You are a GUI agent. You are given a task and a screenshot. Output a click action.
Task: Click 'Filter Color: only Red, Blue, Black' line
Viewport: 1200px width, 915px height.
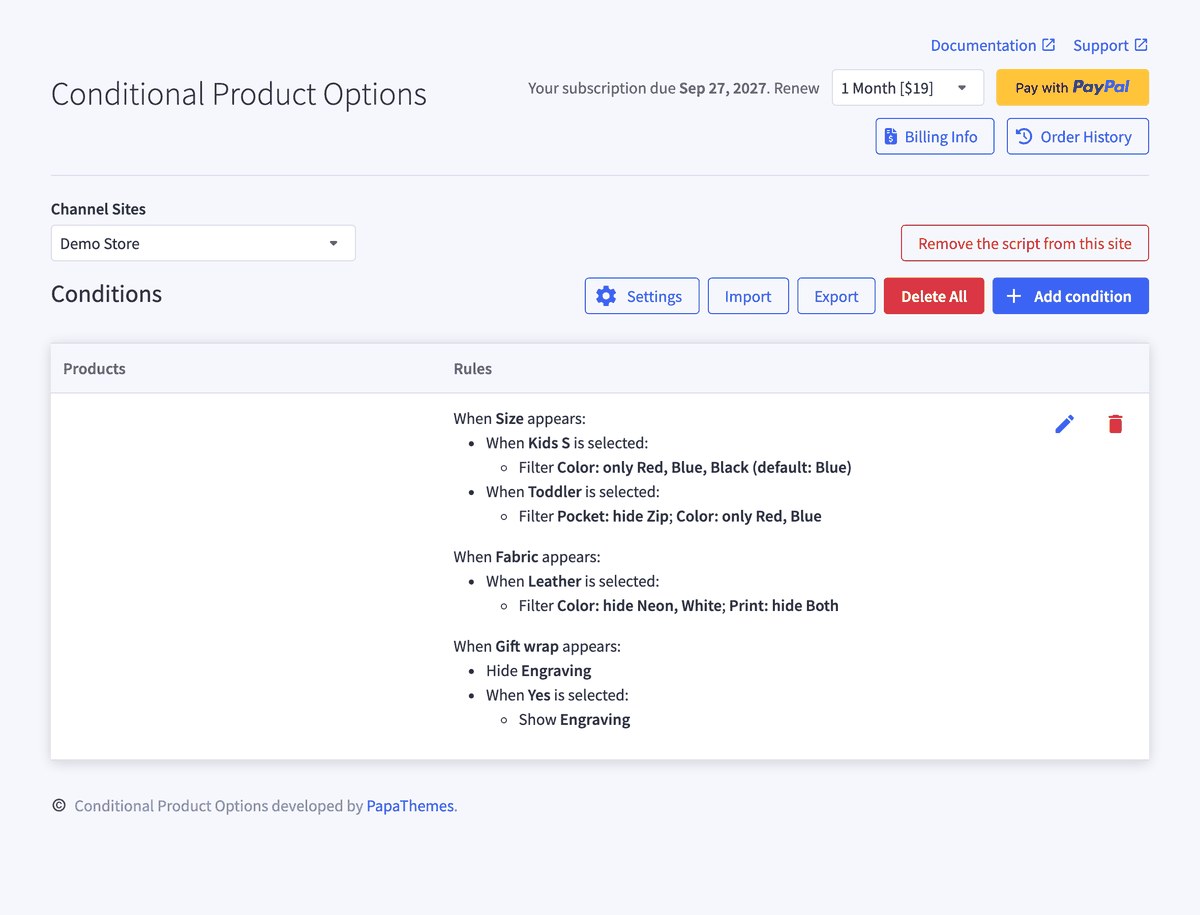click(685, 467)
